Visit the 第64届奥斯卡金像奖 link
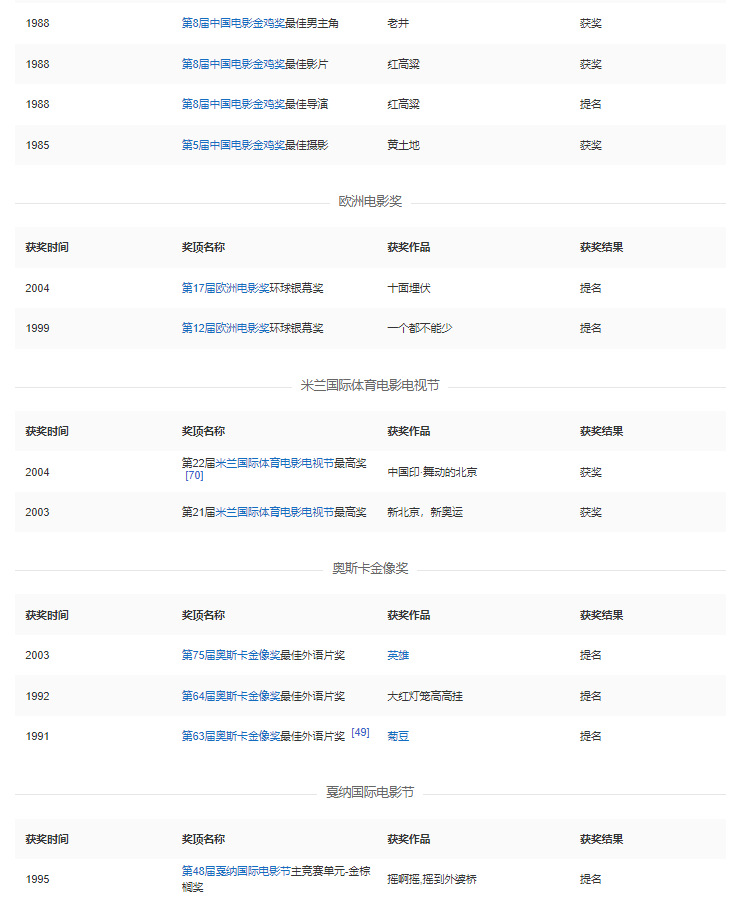 pos(230,696)
